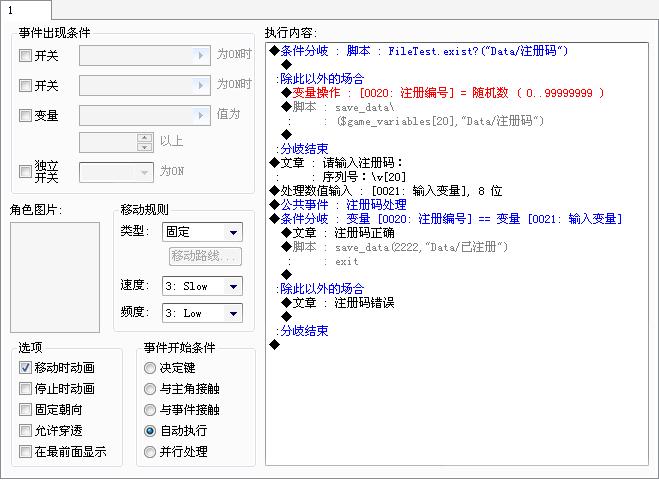Select the 与事件接触 trigger radio button
This screenshot has width=659, height=480.
click(x=150, y=410)
